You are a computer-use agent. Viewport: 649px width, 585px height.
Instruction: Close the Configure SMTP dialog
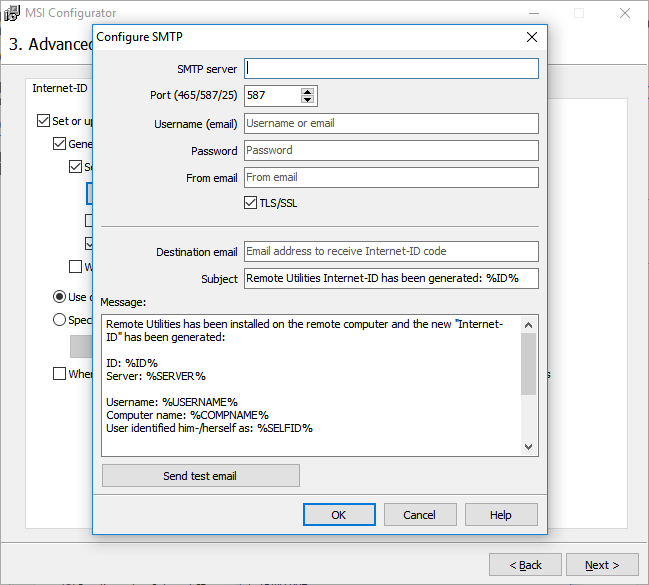click(x=532, y=37)
